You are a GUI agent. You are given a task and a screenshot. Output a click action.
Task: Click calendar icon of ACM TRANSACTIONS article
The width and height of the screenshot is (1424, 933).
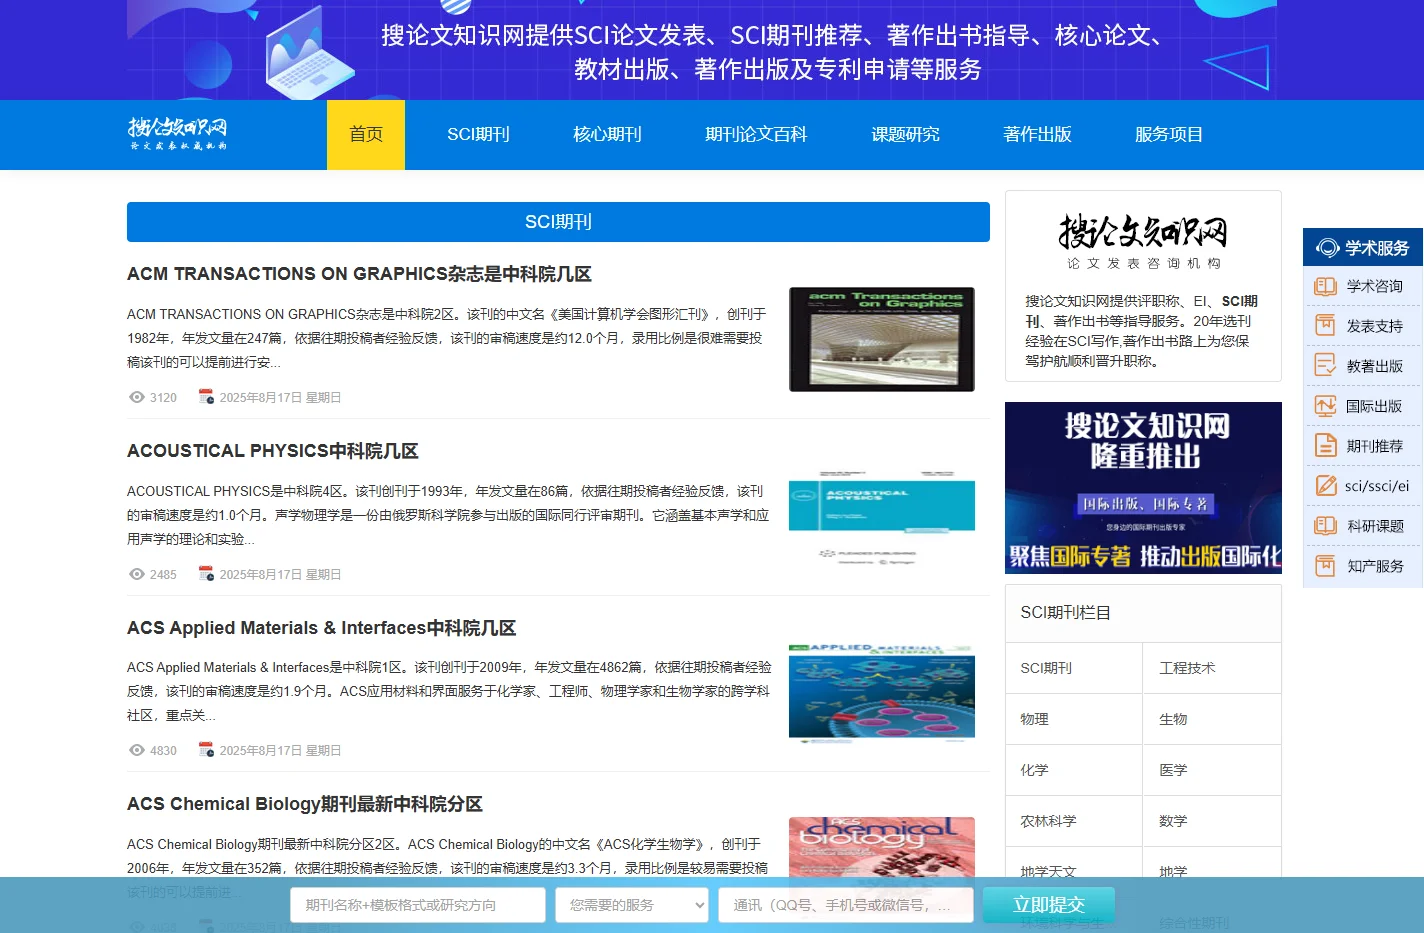pyautogui.click(x=206, y=397)
